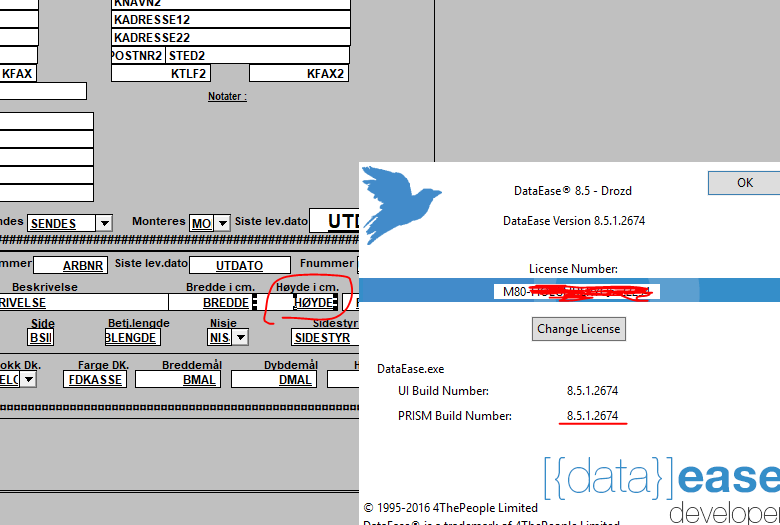Screen dimensions: 780x525
Task: Click the POSTNR2 field
Action: [138, 55]
